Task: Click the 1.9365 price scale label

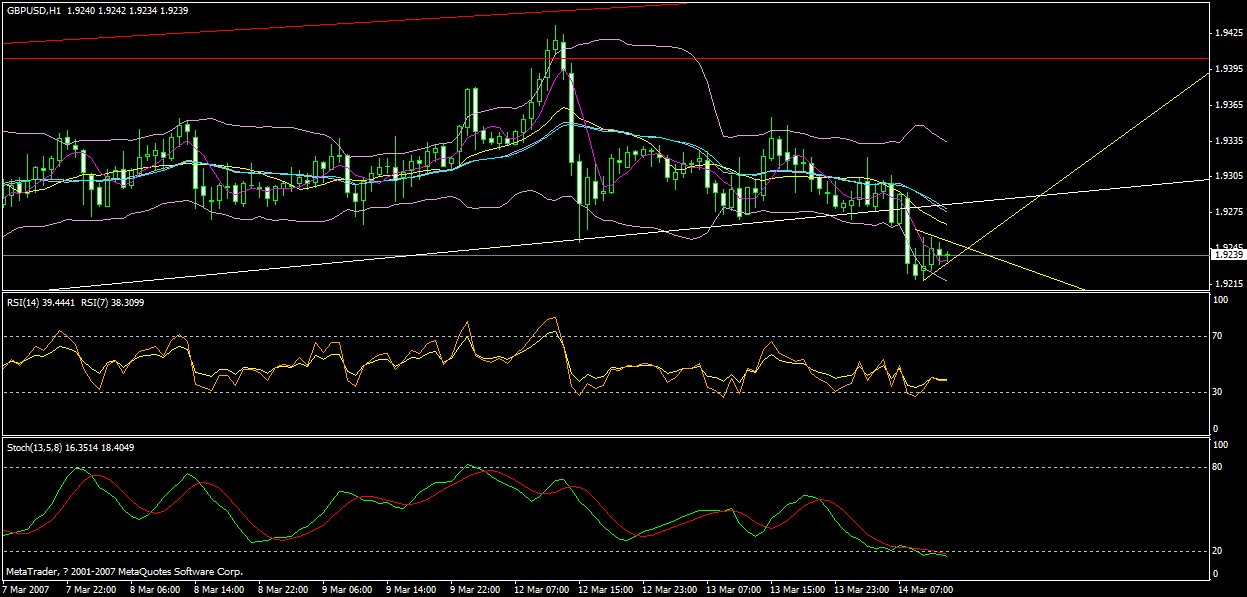Action: [1227, 105]
